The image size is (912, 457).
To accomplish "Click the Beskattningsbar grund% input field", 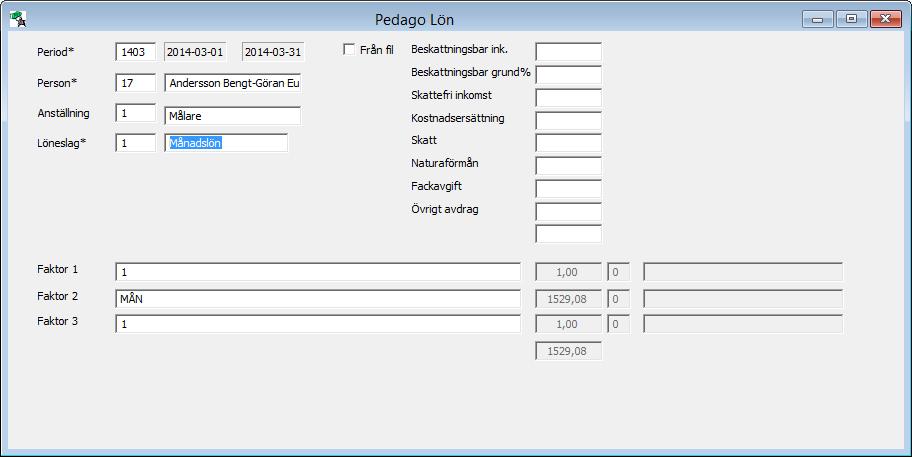I will [568, 74].
